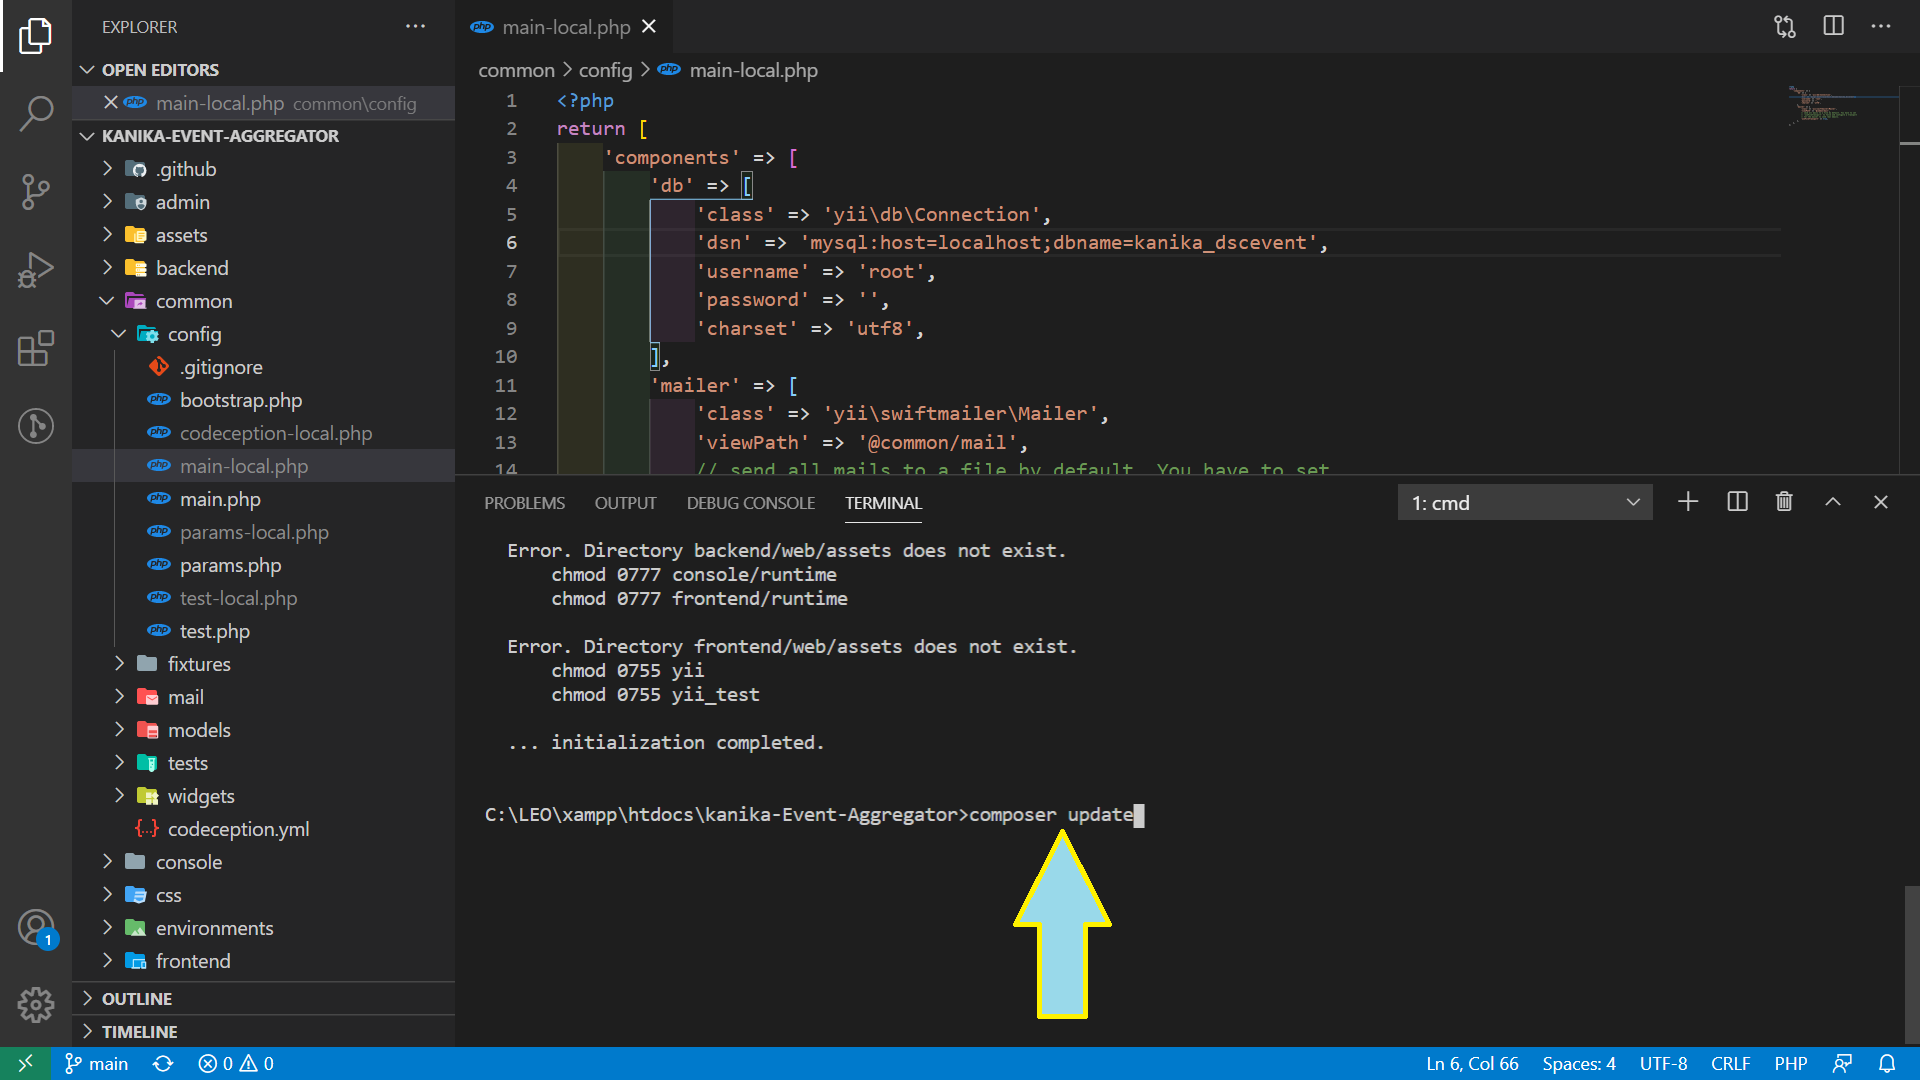
Task: Click the terminal command input line
Action: [x=814, y=815]
